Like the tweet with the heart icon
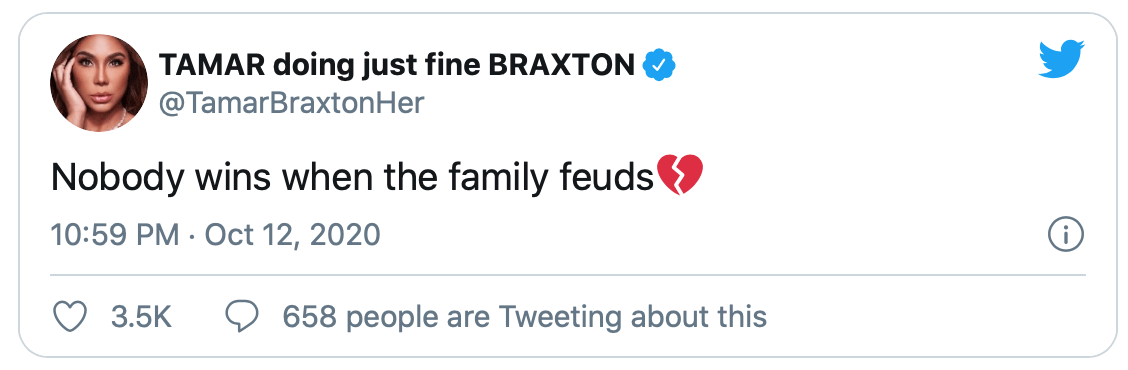The image size is (1128, 370). (x=70, y=317)
